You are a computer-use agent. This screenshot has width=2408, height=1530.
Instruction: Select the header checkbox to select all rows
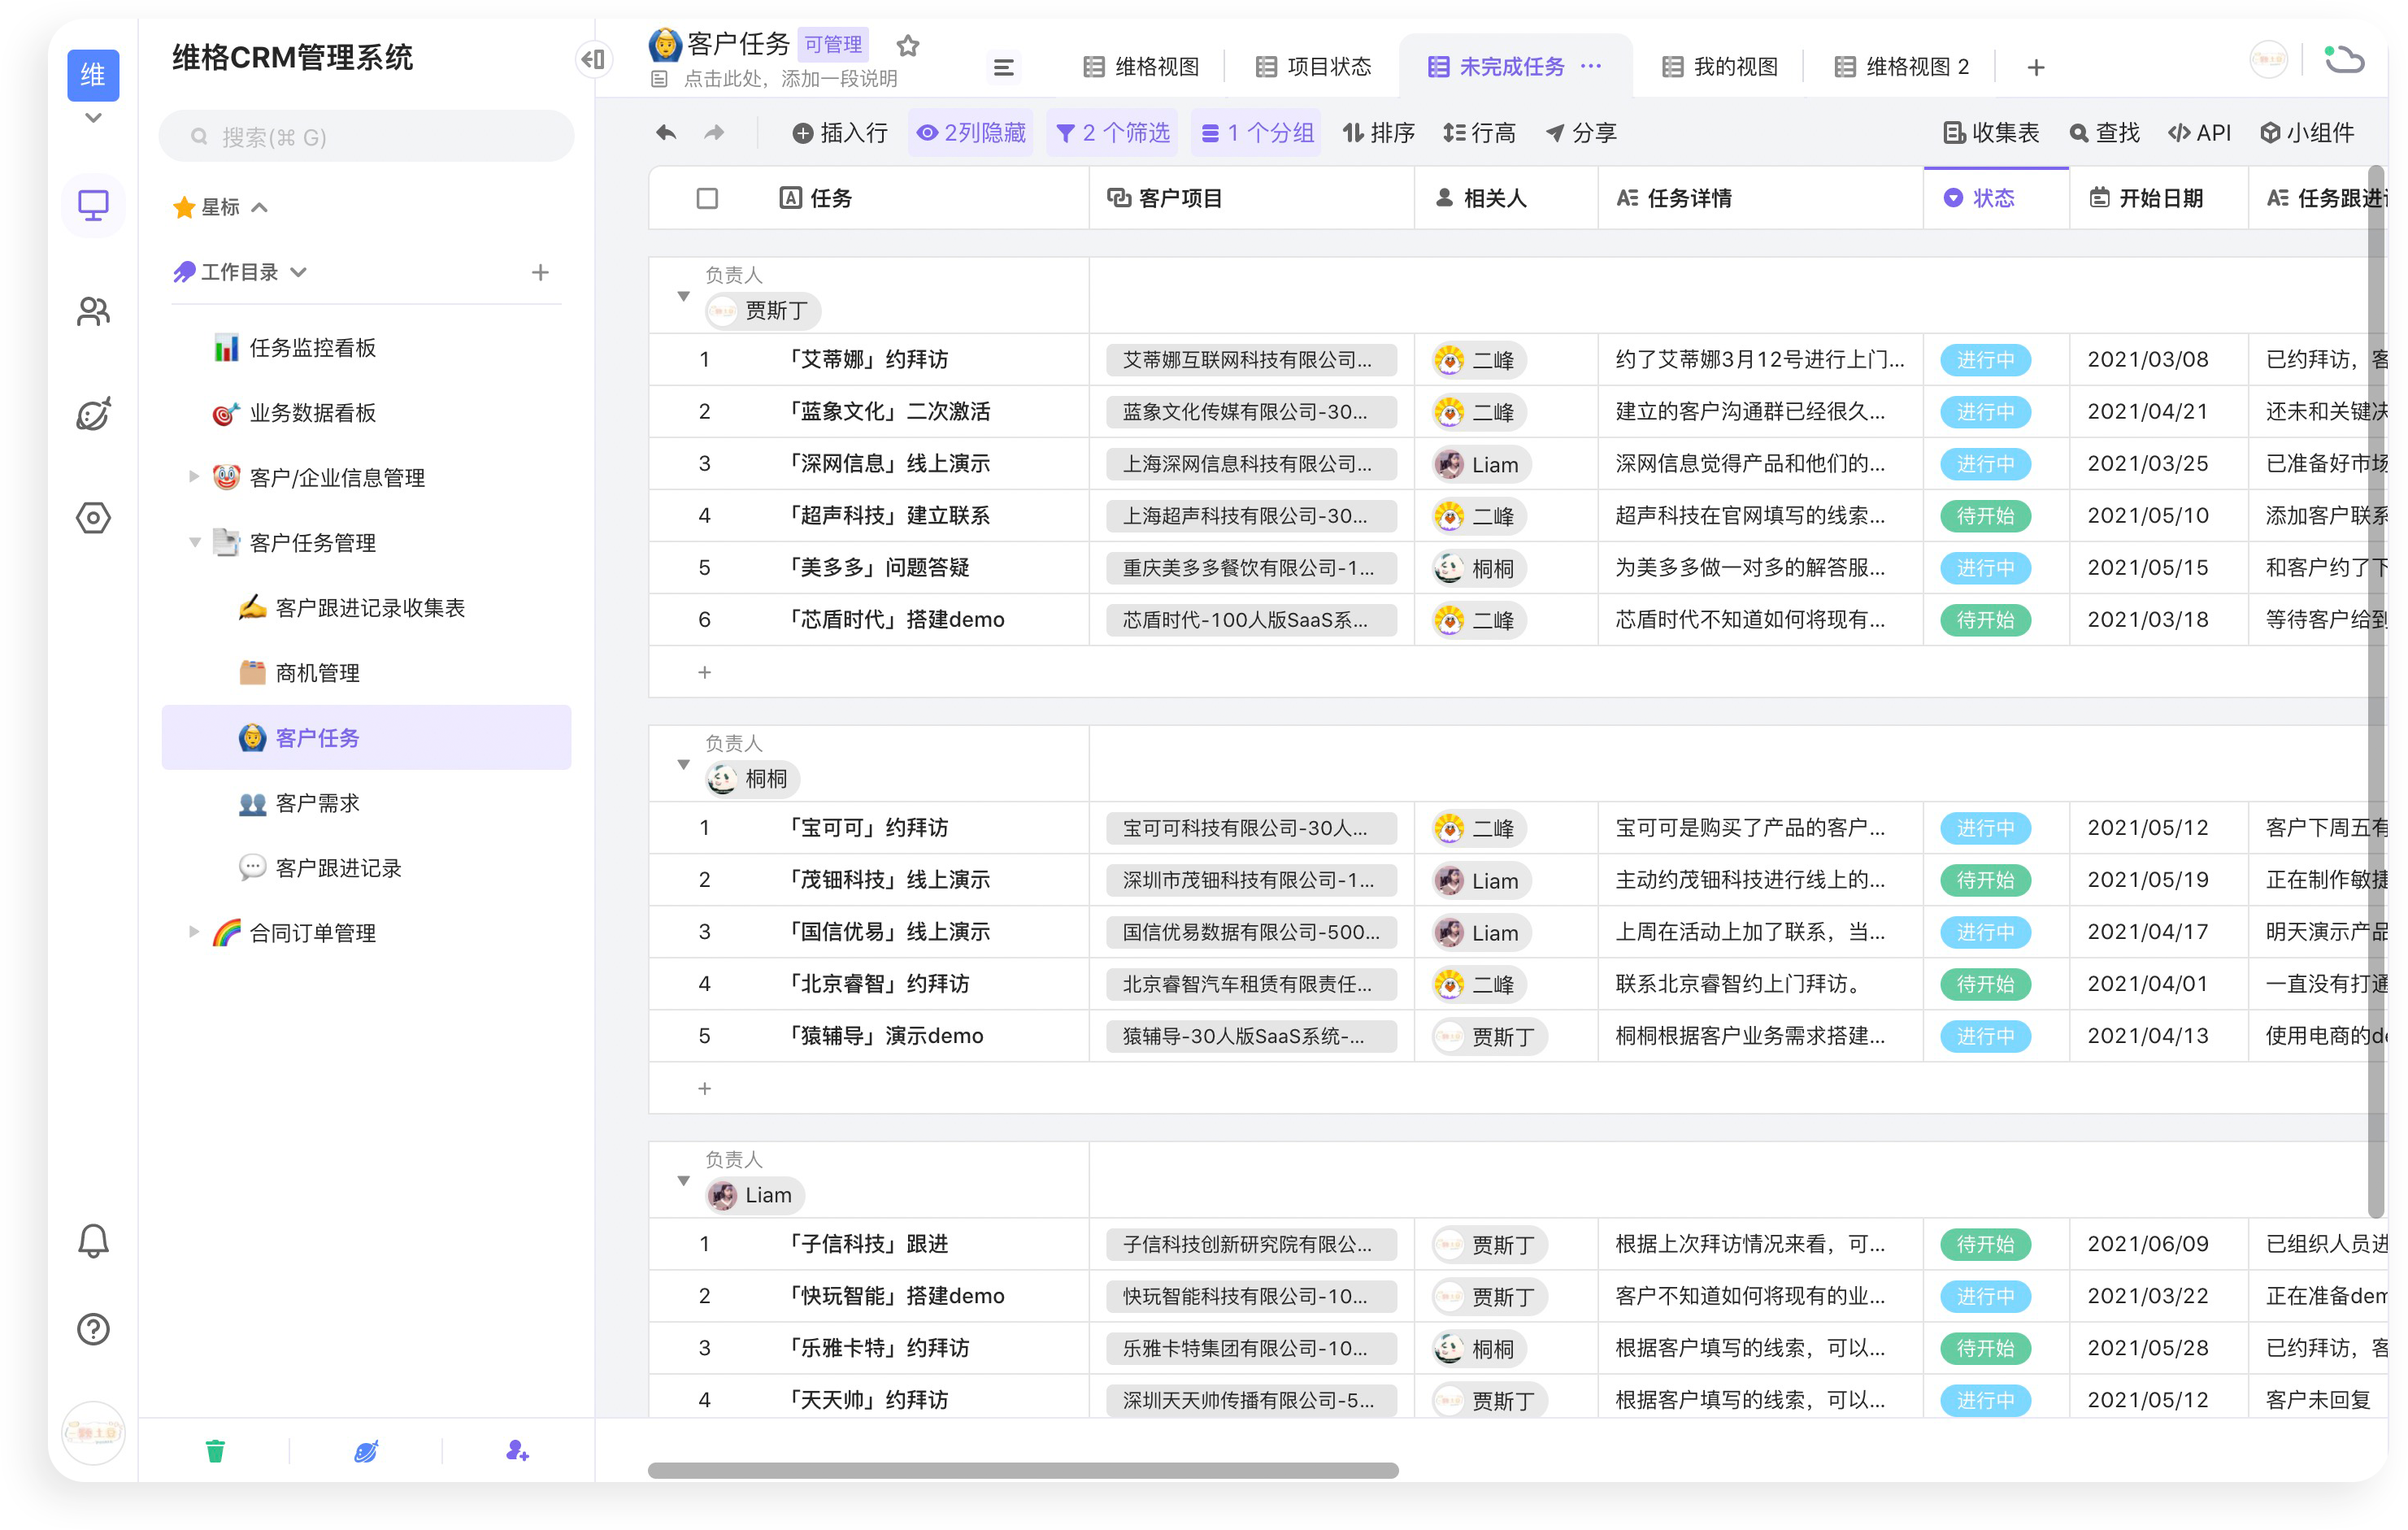[x=707, y=198]
